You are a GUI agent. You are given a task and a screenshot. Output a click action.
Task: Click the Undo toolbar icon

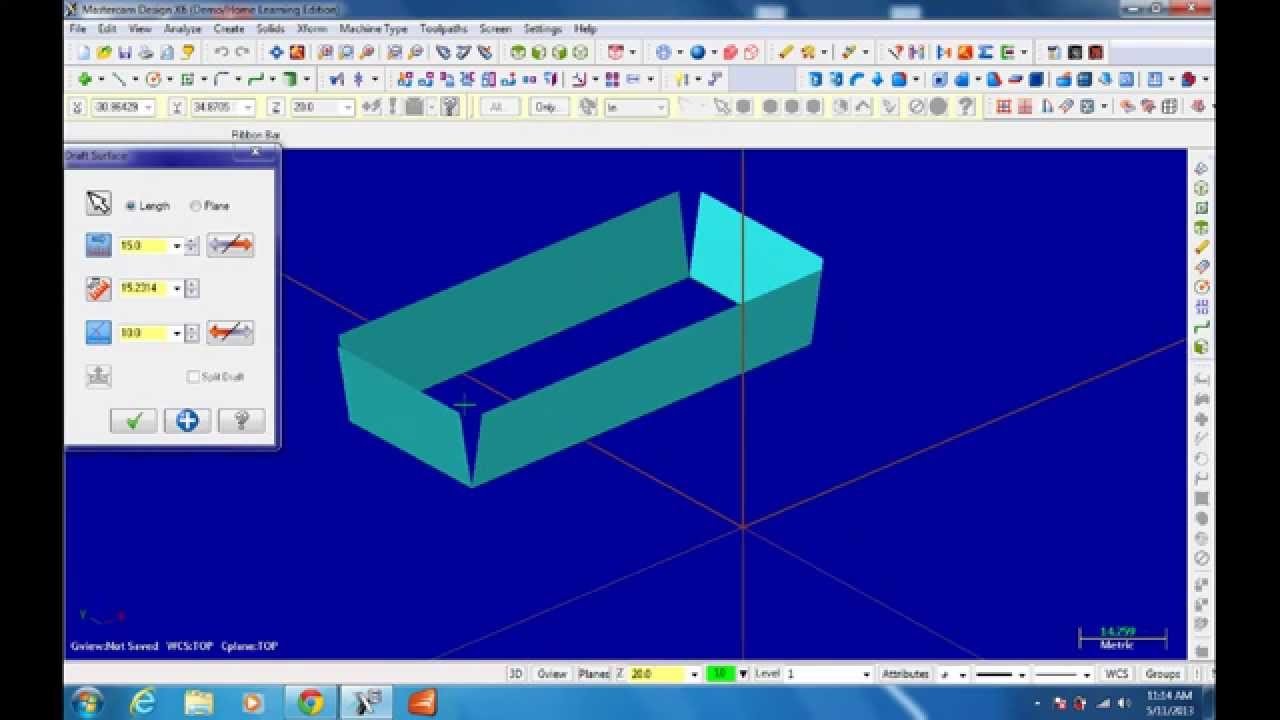tap(220, 53)
